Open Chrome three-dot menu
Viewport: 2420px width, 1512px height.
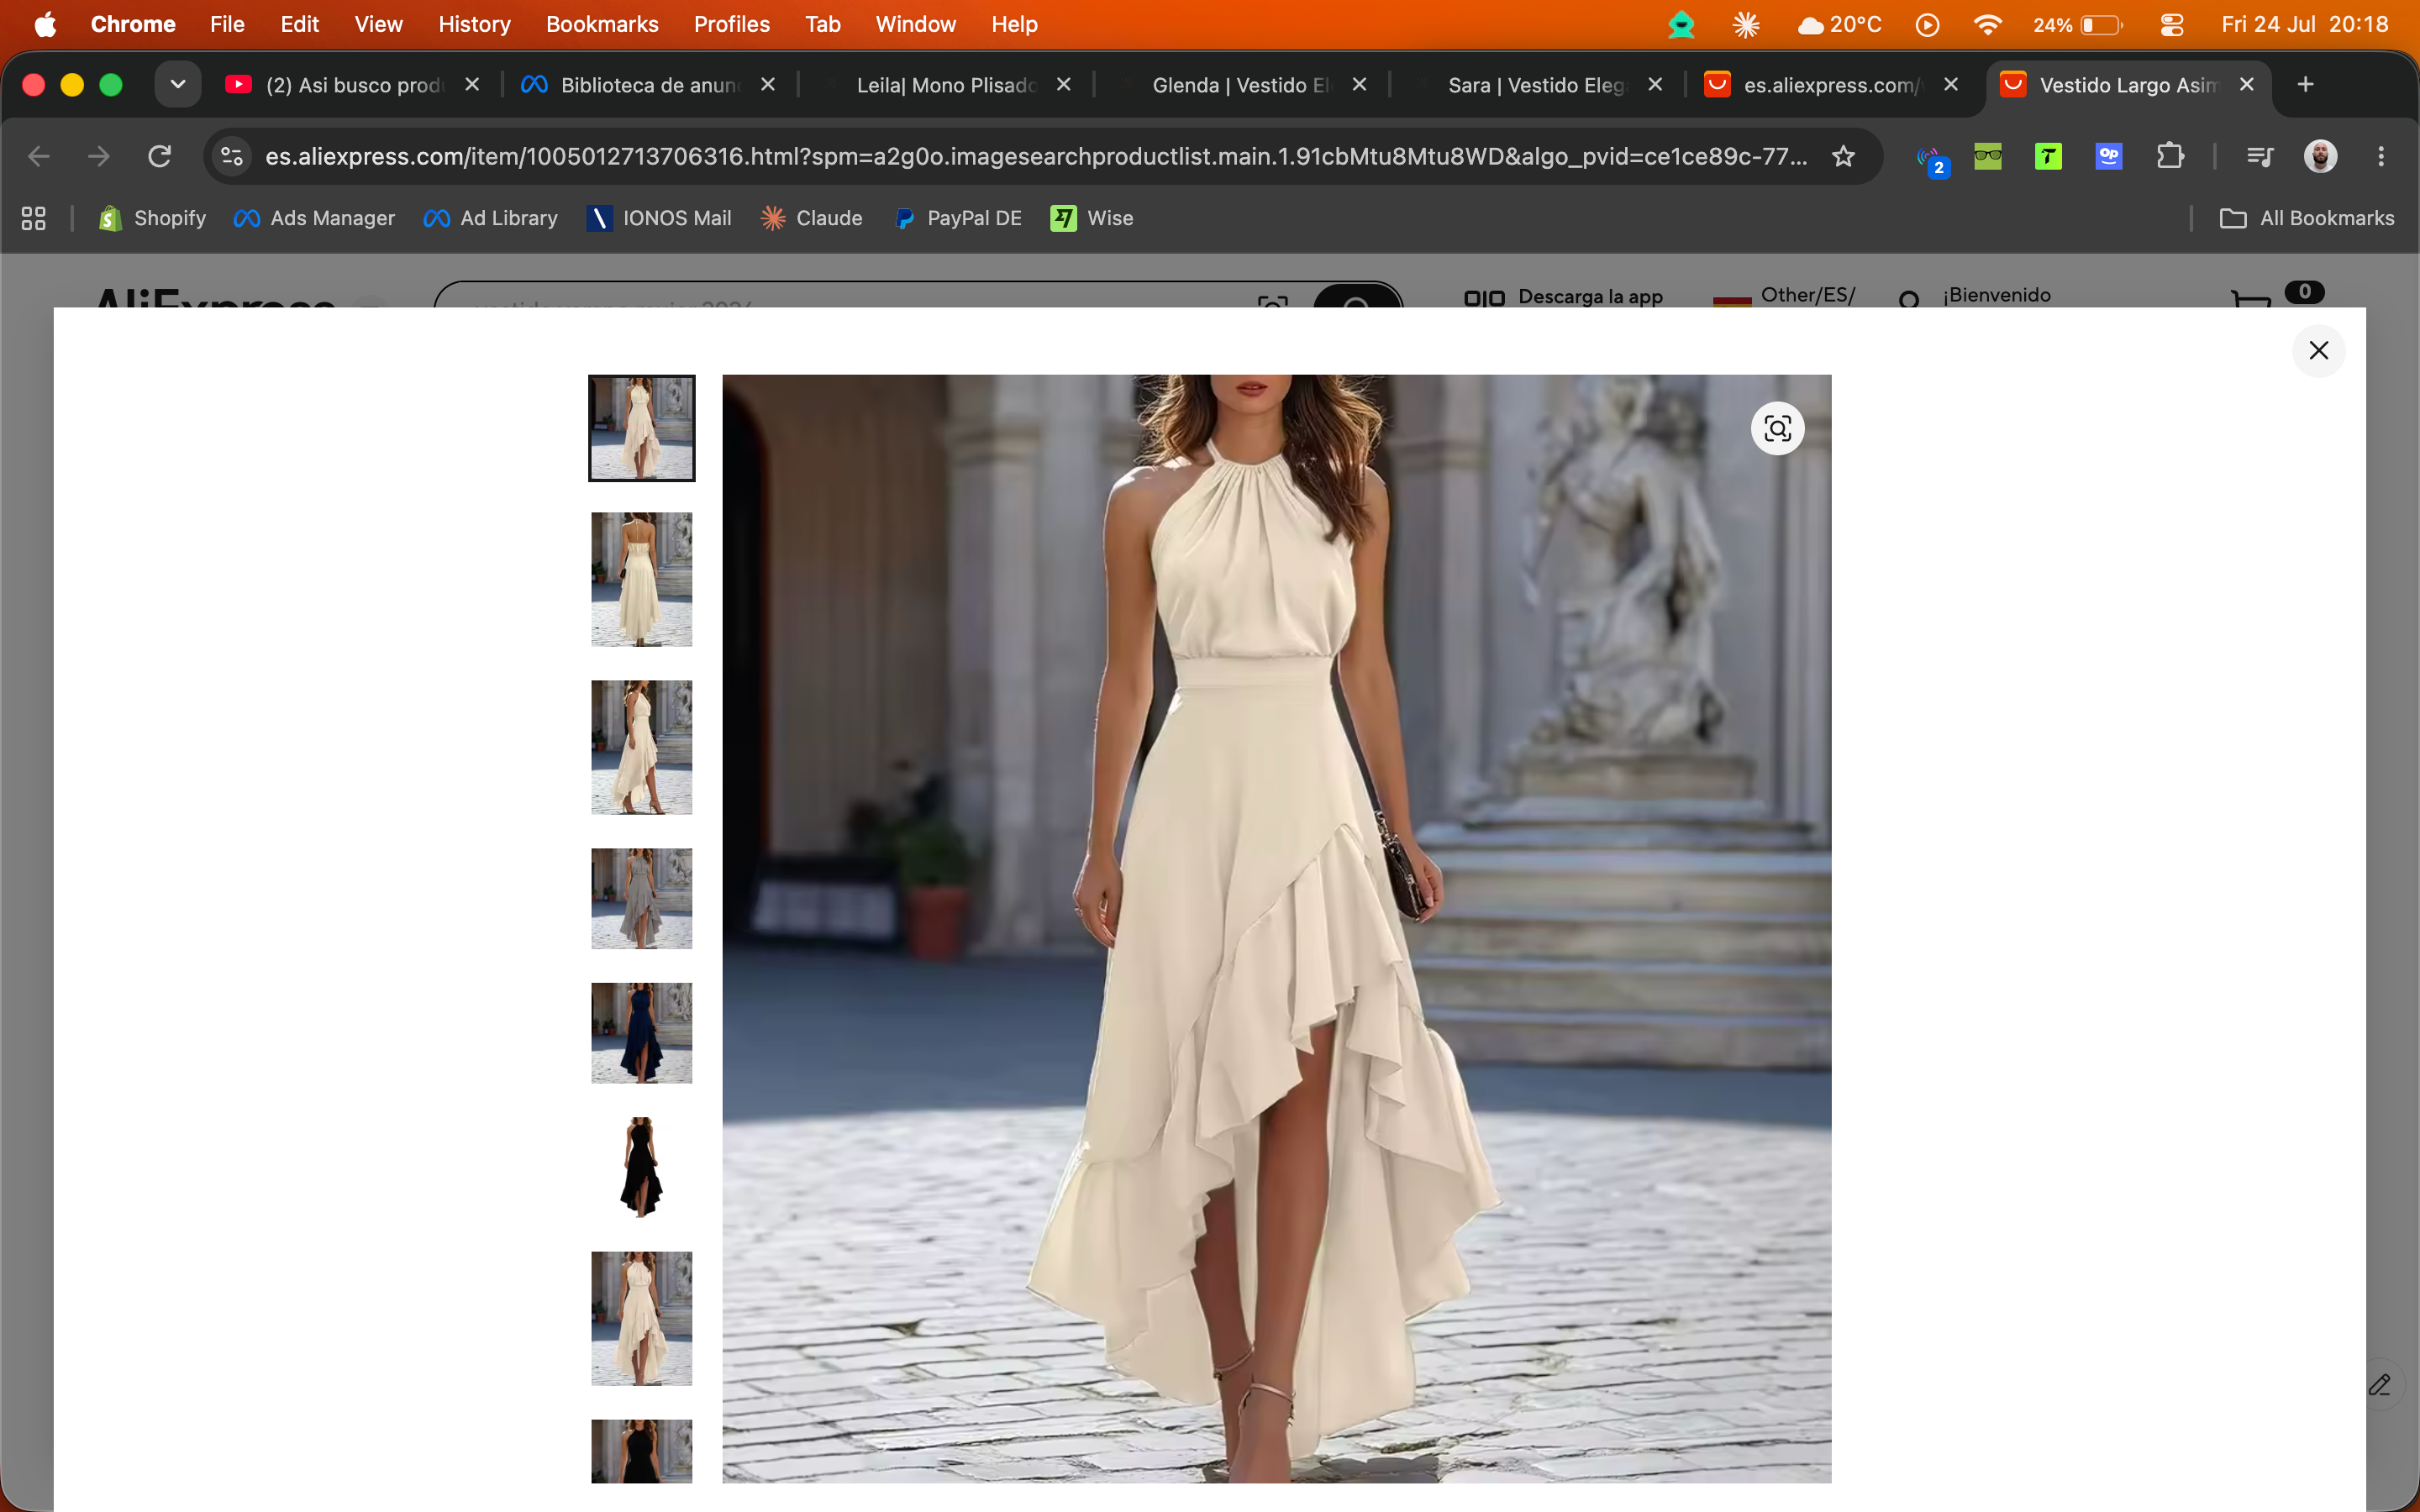[2381, 156]
